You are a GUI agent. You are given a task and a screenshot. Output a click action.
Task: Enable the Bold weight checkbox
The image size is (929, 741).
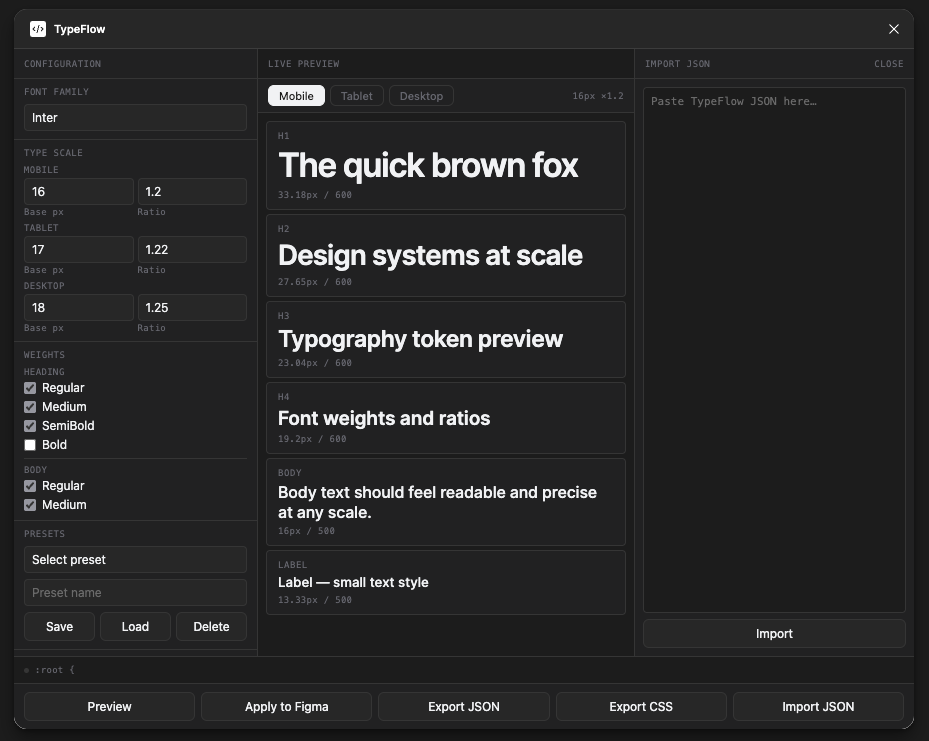click(30, 445)
